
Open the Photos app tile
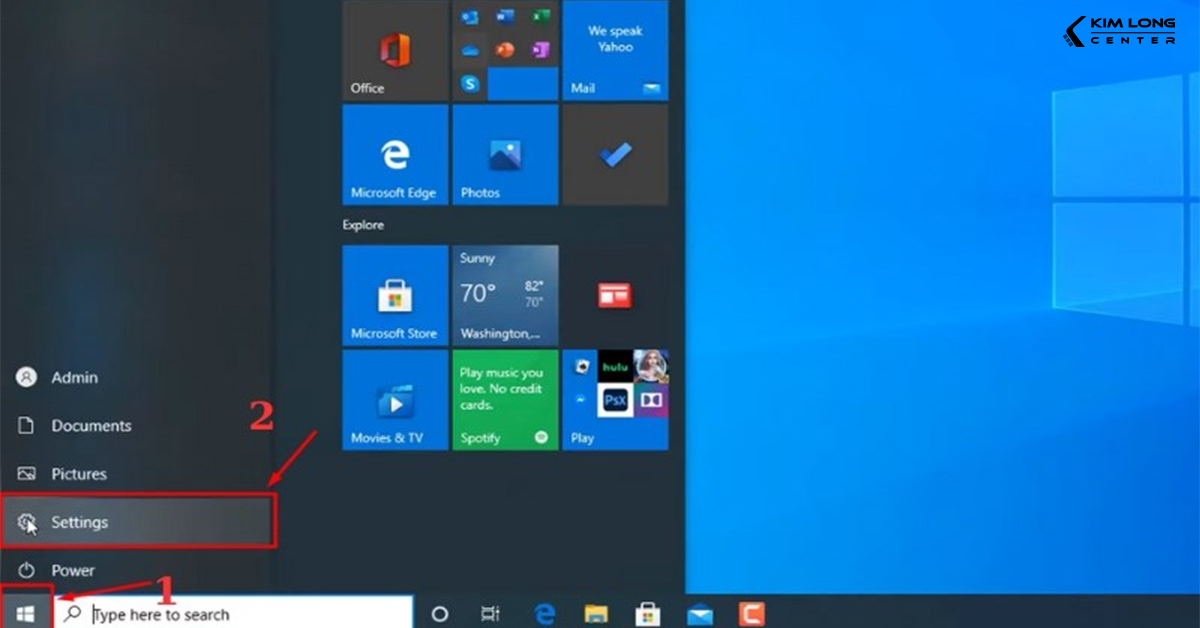click(505, 155)
